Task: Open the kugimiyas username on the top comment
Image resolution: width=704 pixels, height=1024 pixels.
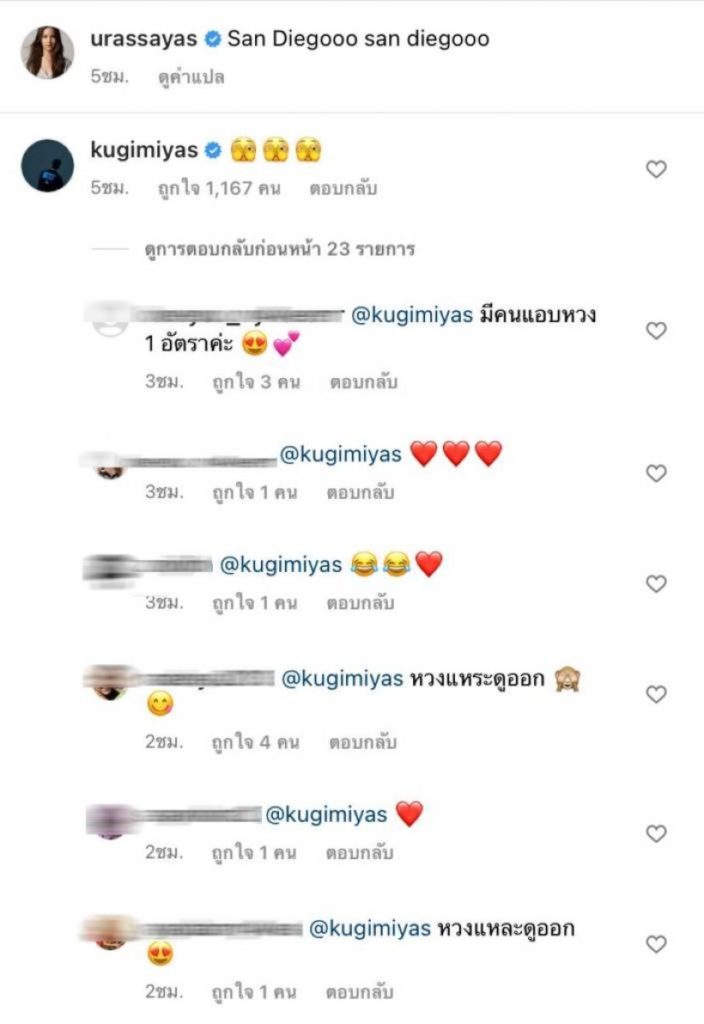Action: click(x=144, y=150)
